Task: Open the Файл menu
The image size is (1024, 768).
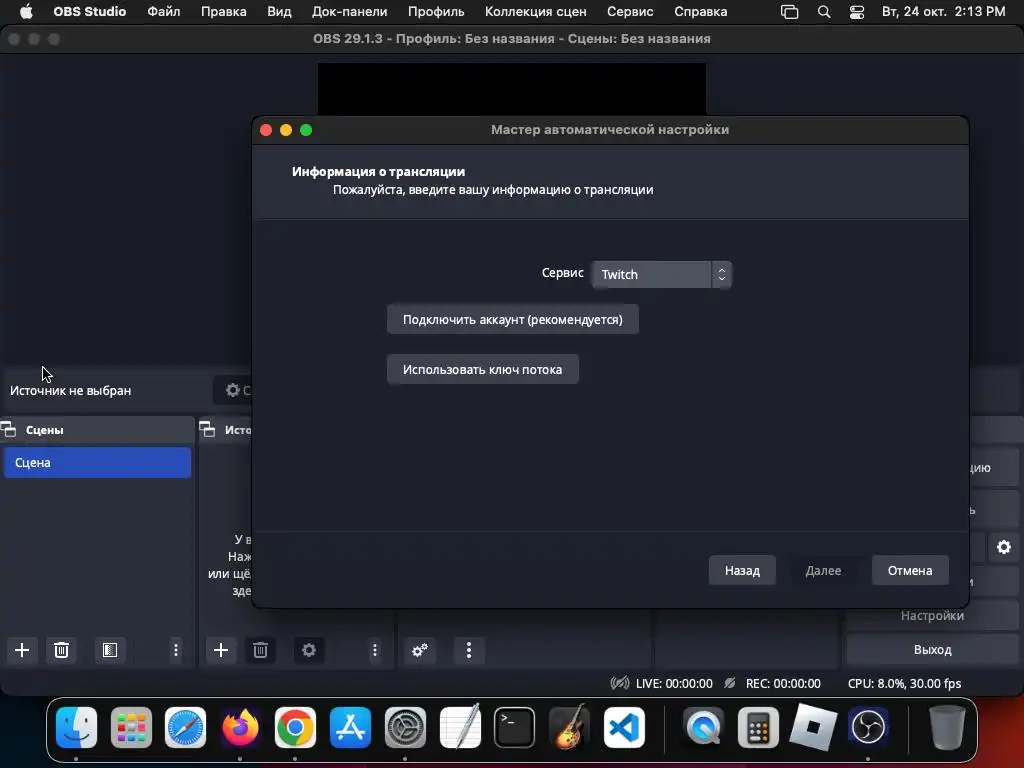Action: 164,12
